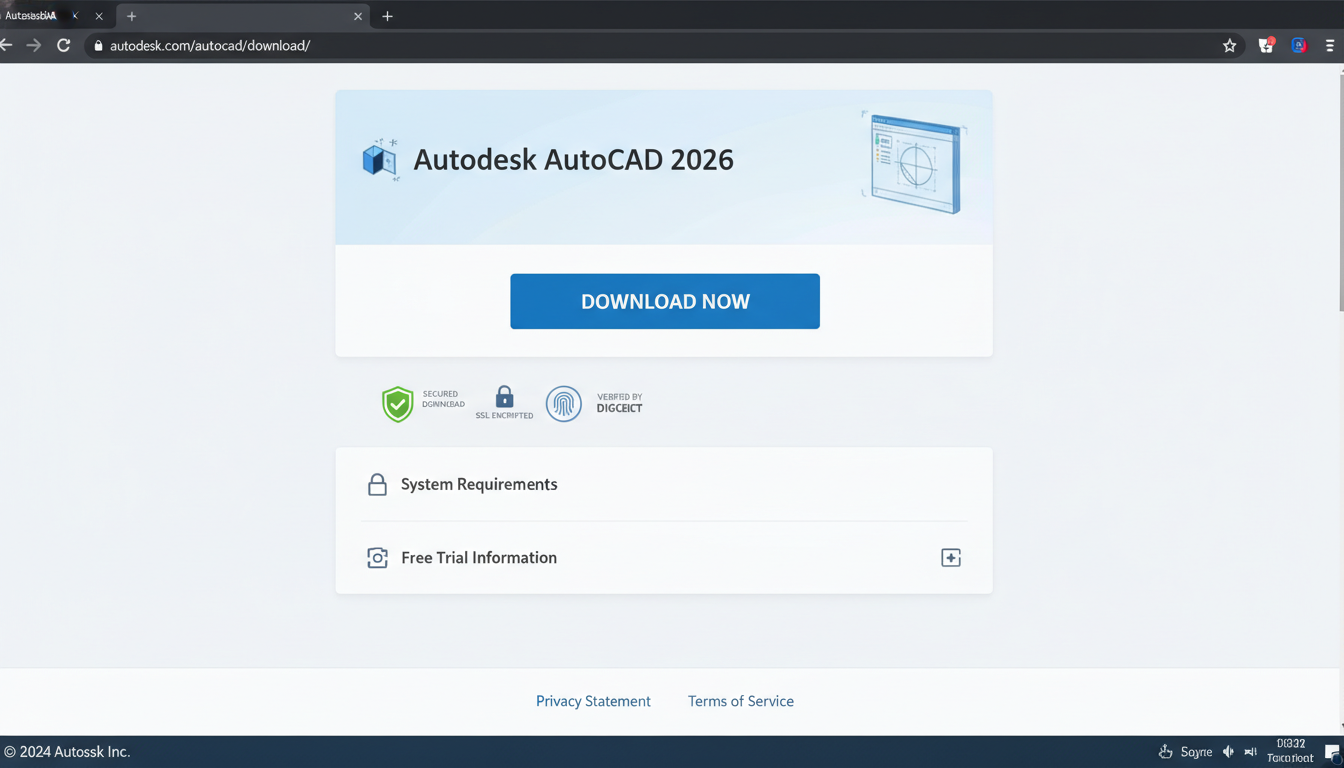Click the AutoCAD cube logo icon
Viewport: 1344px width, 768px height.
click(x=380, y=159)
